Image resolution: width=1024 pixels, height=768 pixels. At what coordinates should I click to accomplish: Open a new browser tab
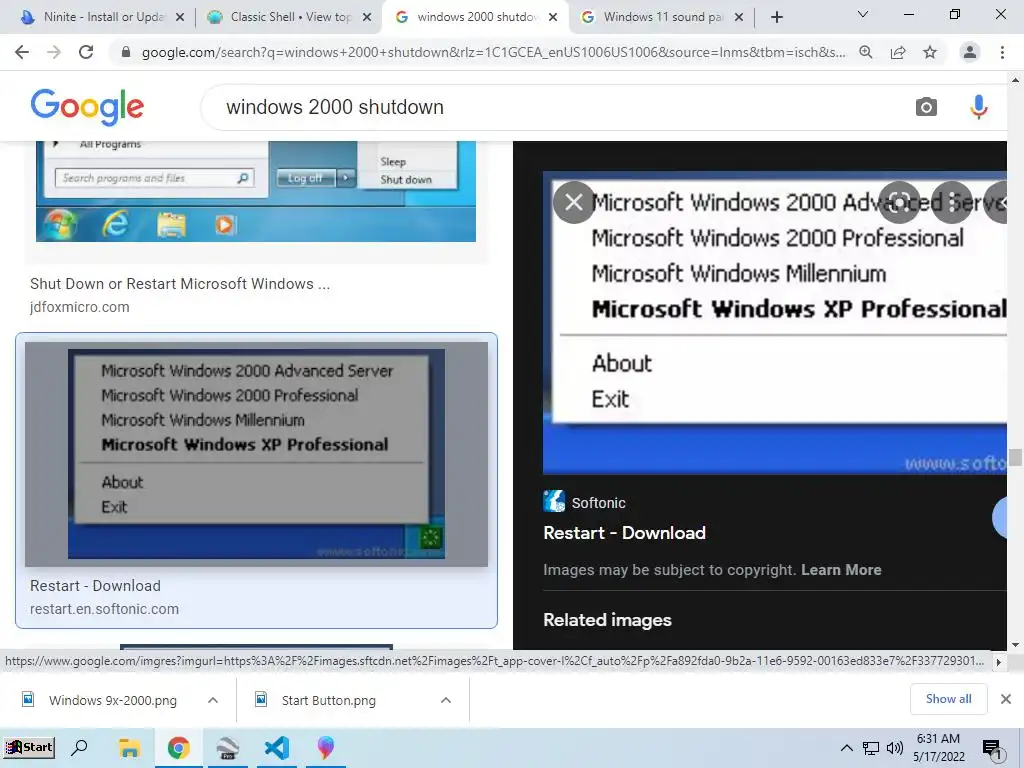pyautogui.click(x=776, y=18)
